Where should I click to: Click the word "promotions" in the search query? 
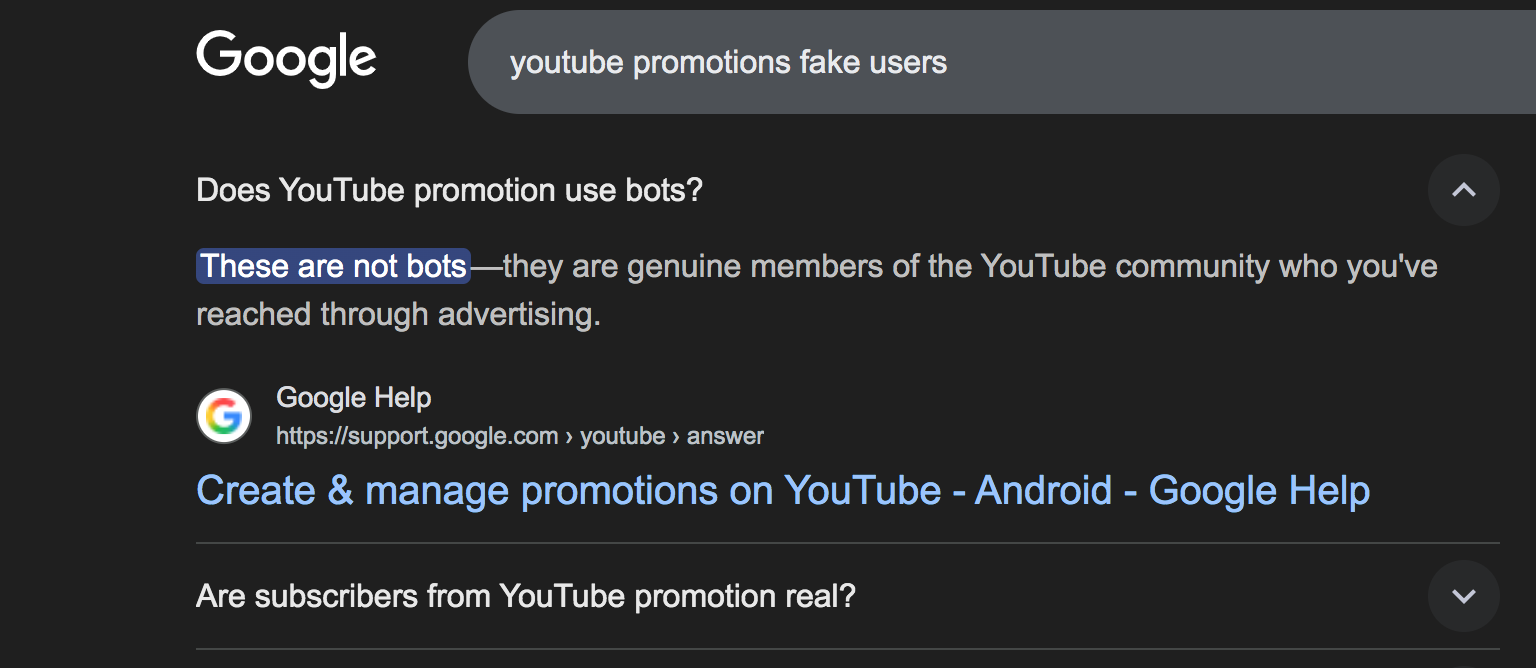point(712,63)
